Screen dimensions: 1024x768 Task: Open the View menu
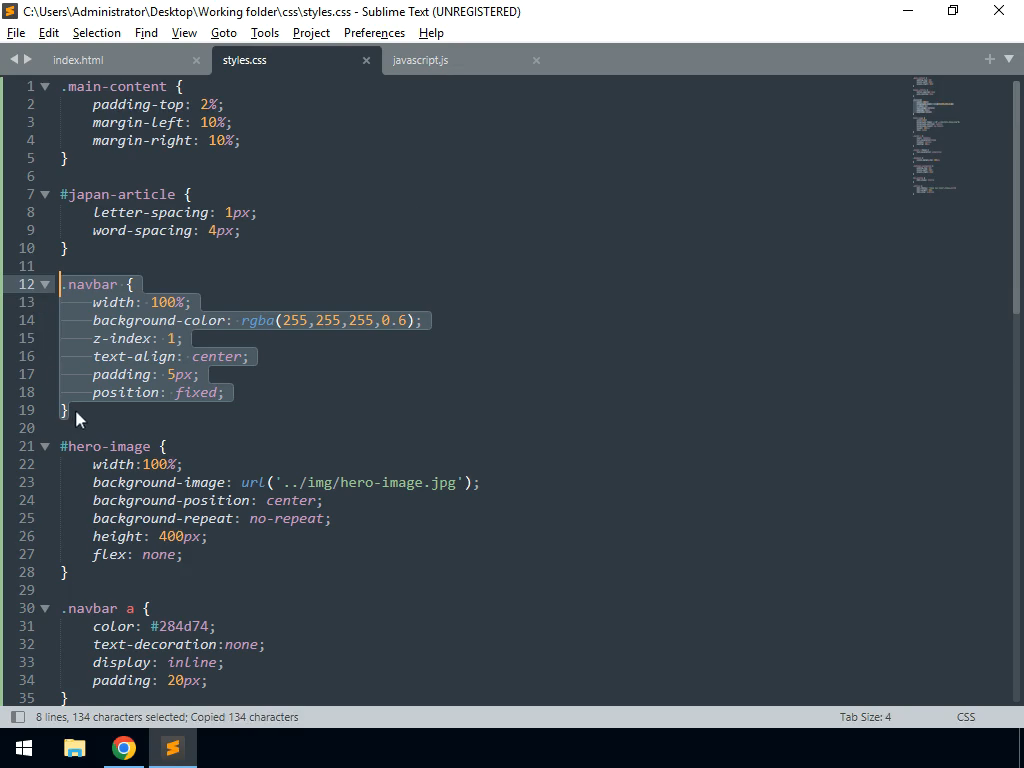point(184,33)
